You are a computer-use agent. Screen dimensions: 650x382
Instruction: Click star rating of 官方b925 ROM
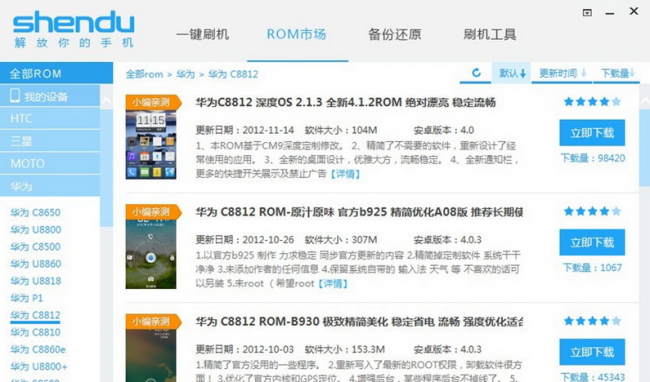click(592, 211)
